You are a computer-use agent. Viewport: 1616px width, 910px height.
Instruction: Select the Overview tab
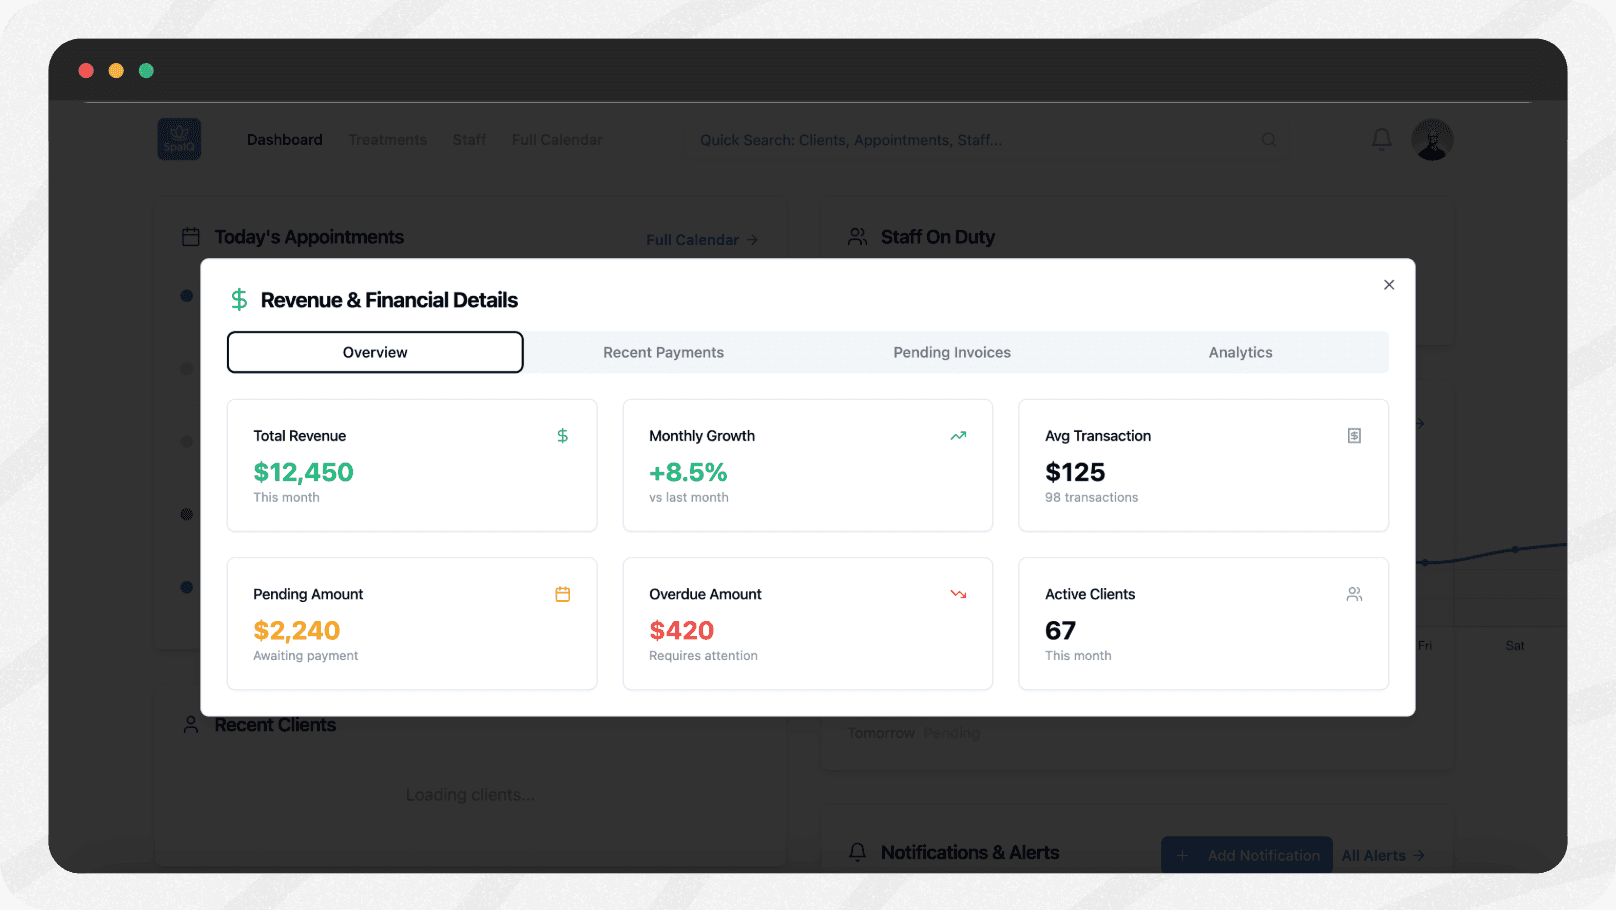pos(375,353)
